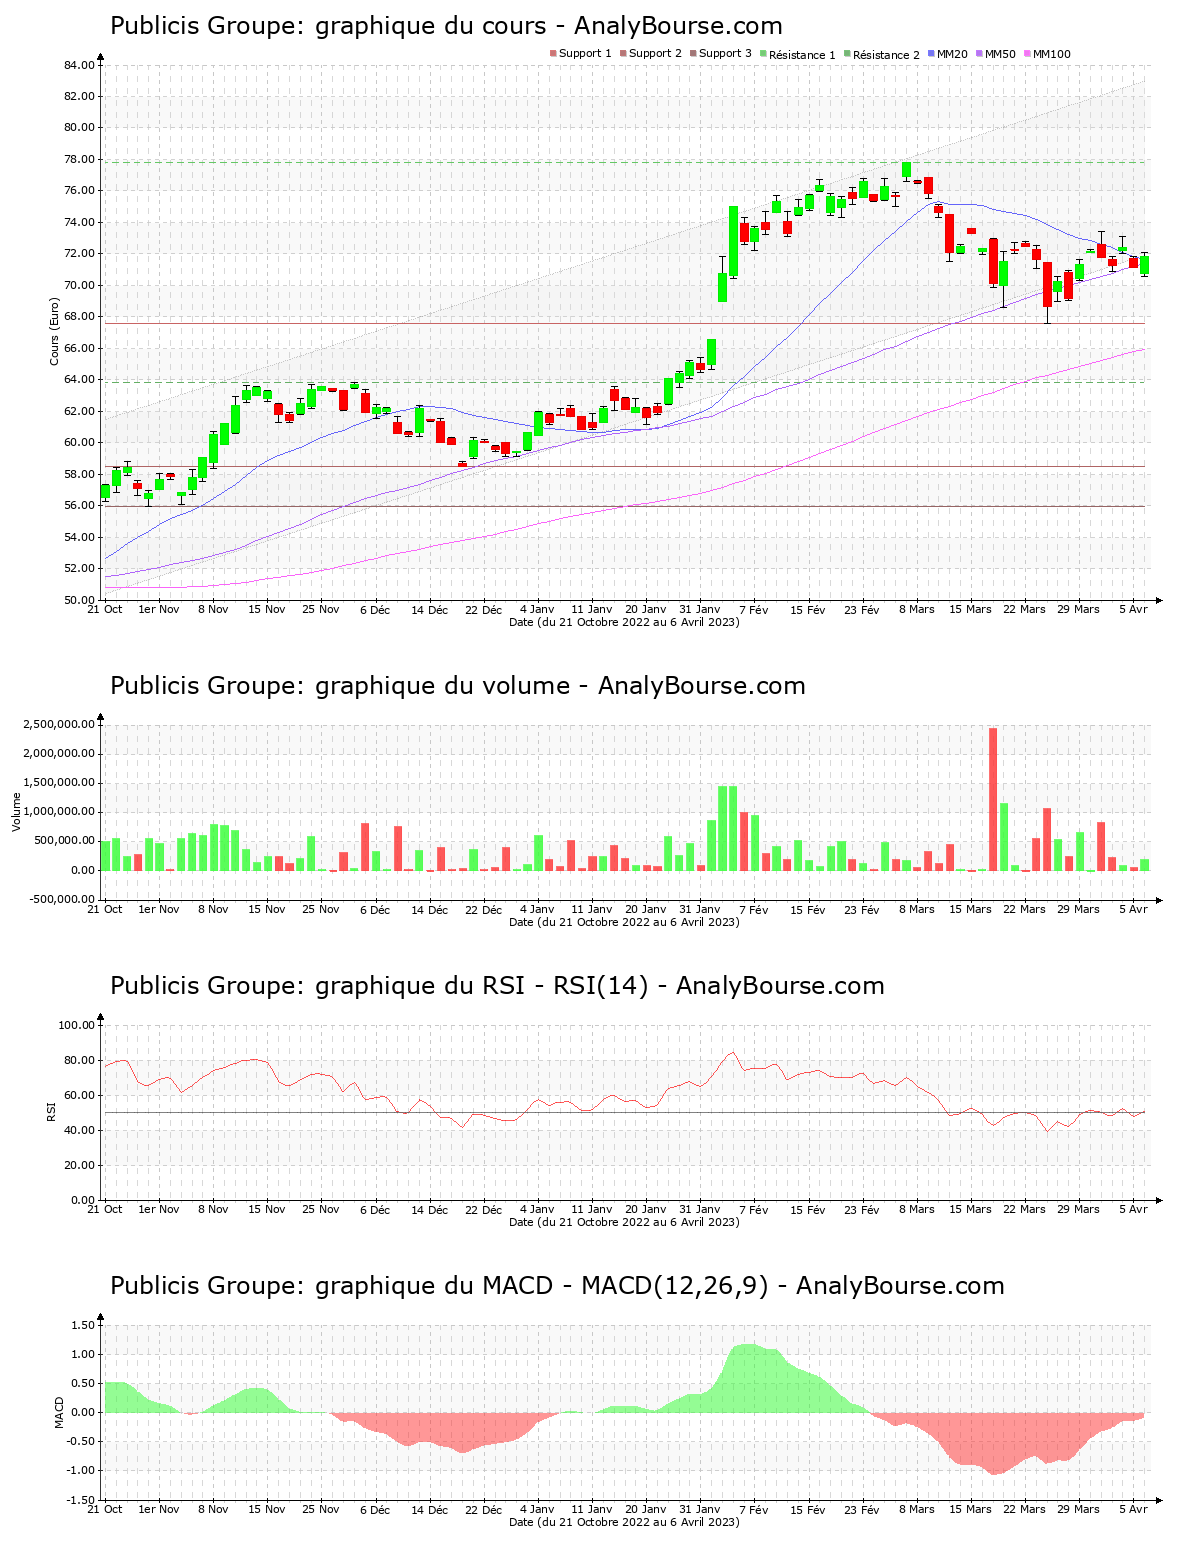The width and height of the screenshot is (1200, 1550).
Task: Click the 84.00 label on price axis
Action: tap(79, 65)
